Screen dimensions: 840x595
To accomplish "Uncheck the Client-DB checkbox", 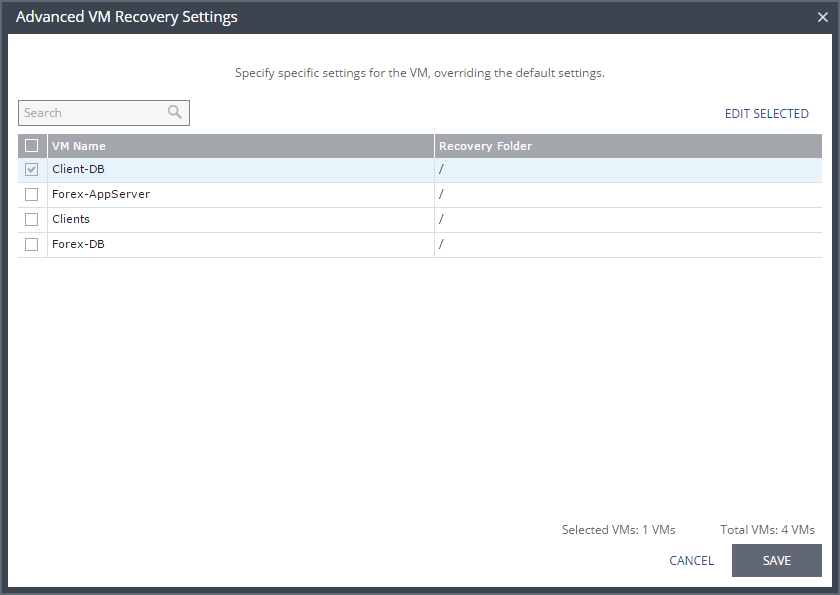I will (x=32, y=170).
